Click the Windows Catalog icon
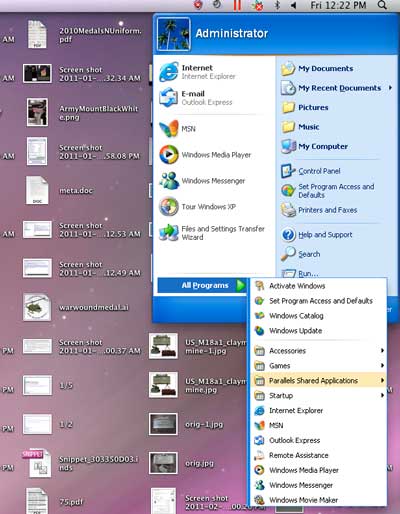This screenshot has height=514, width=400. coord(259,316)
